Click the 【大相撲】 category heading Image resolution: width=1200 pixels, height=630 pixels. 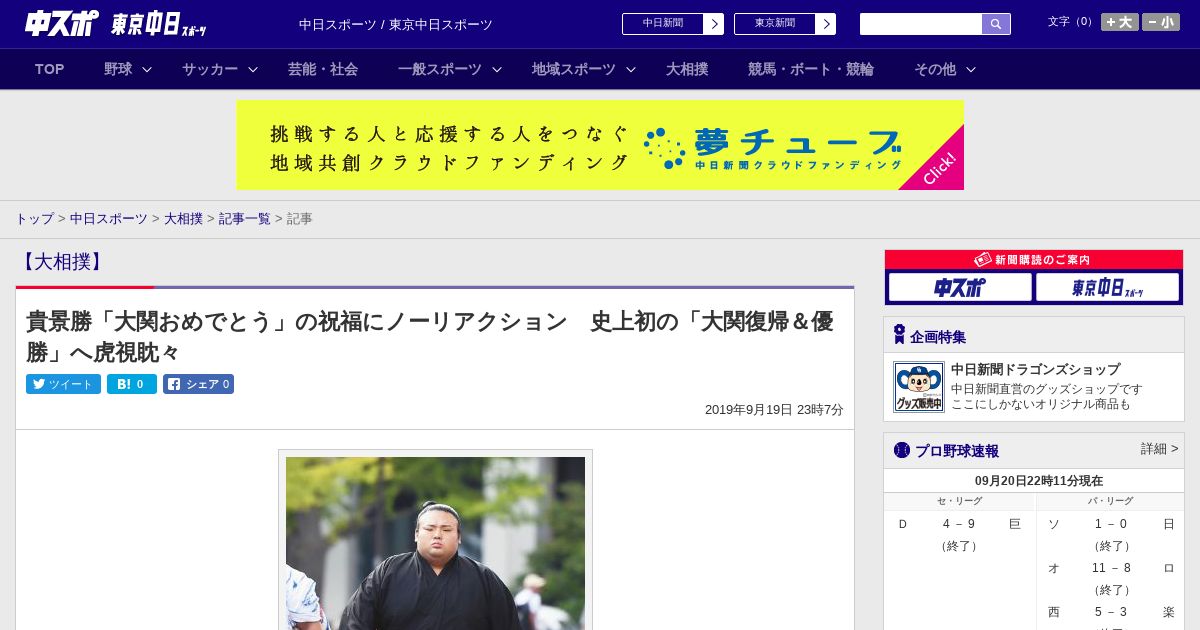tap(61, 262)
